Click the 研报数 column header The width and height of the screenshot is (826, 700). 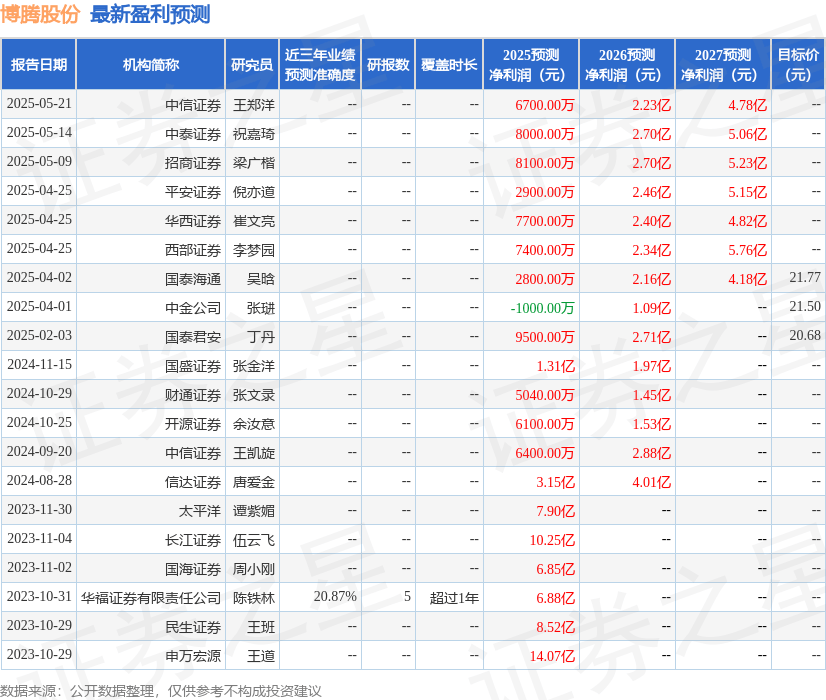coord(388,64)
